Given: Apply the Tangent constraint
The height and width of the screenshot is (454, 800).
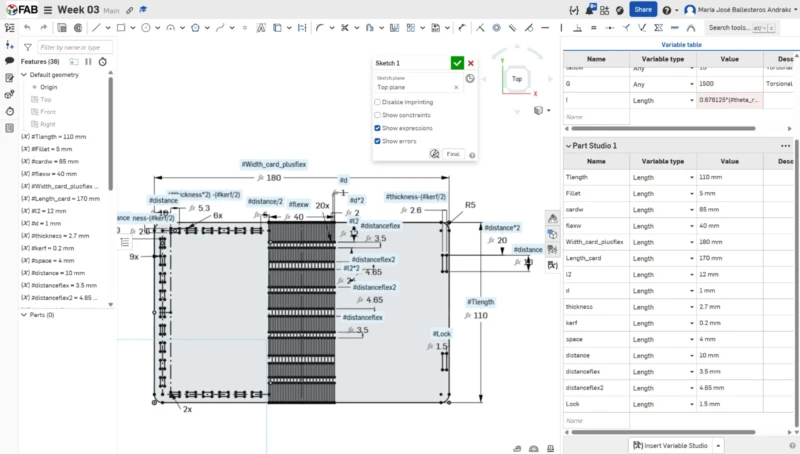Looking at the screenshot, I should tap(529, 28).
